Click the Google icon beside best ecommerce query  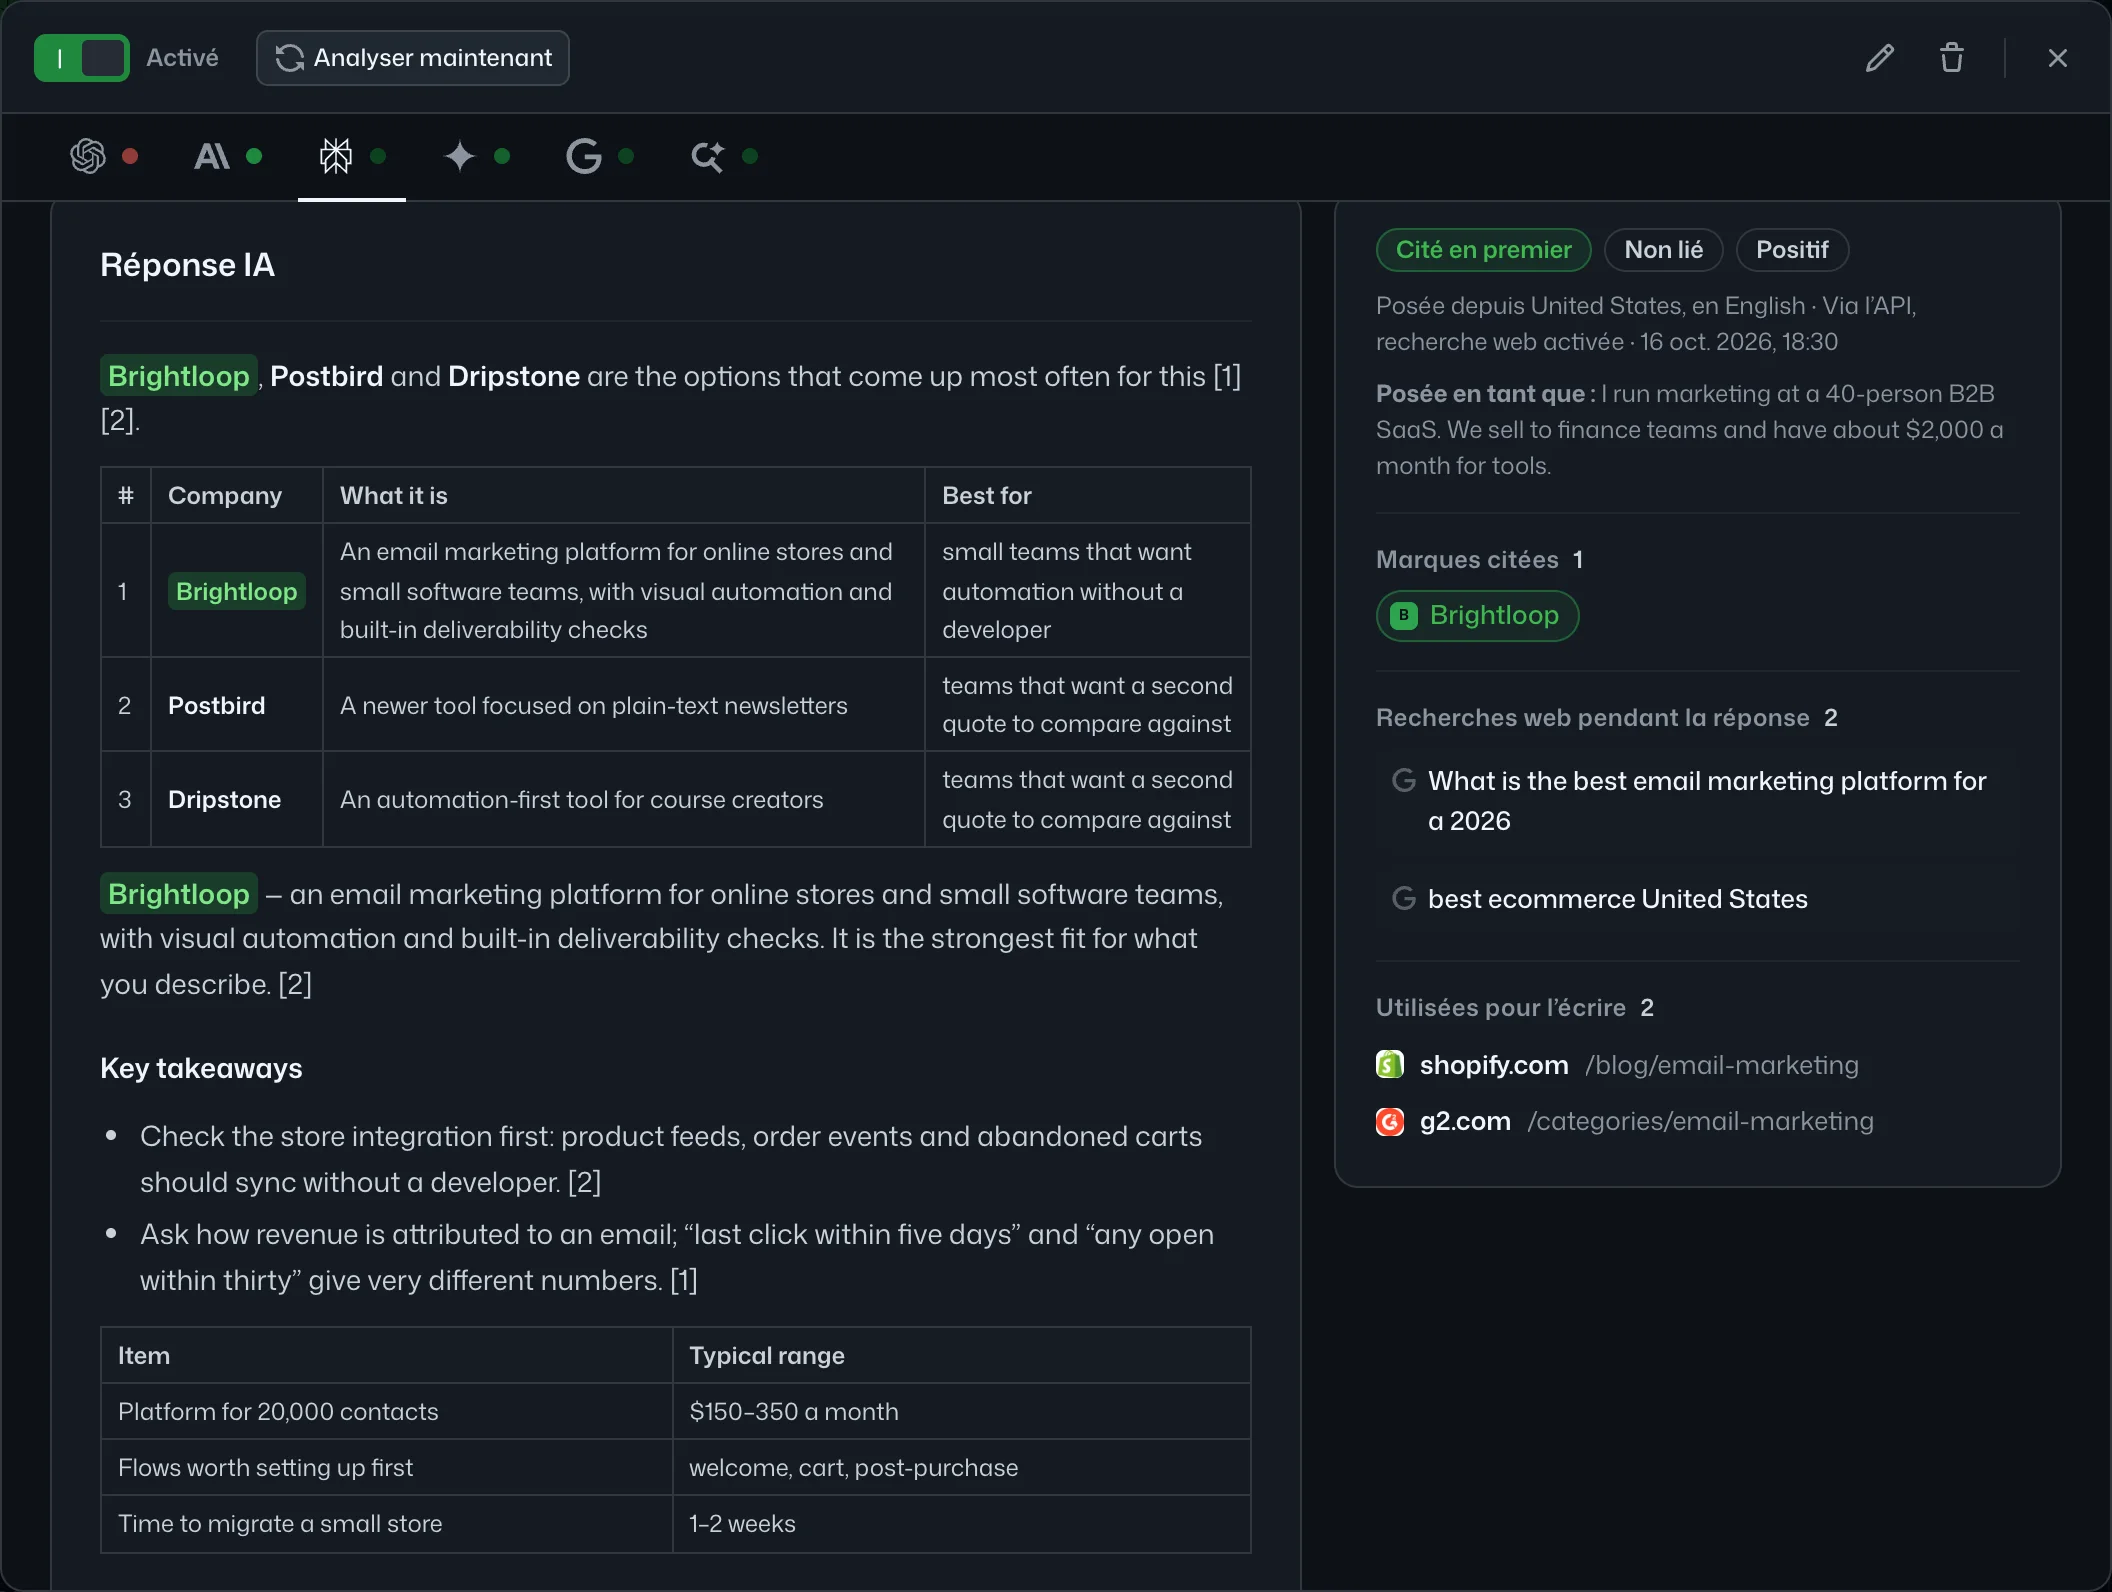[1404, 898]
